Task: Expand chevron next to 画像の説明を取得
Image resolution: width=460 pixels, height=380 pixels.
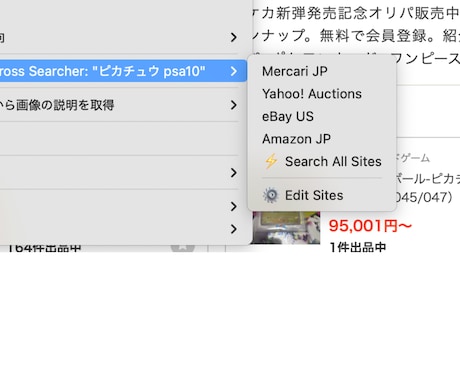Action: pos(234,105)
